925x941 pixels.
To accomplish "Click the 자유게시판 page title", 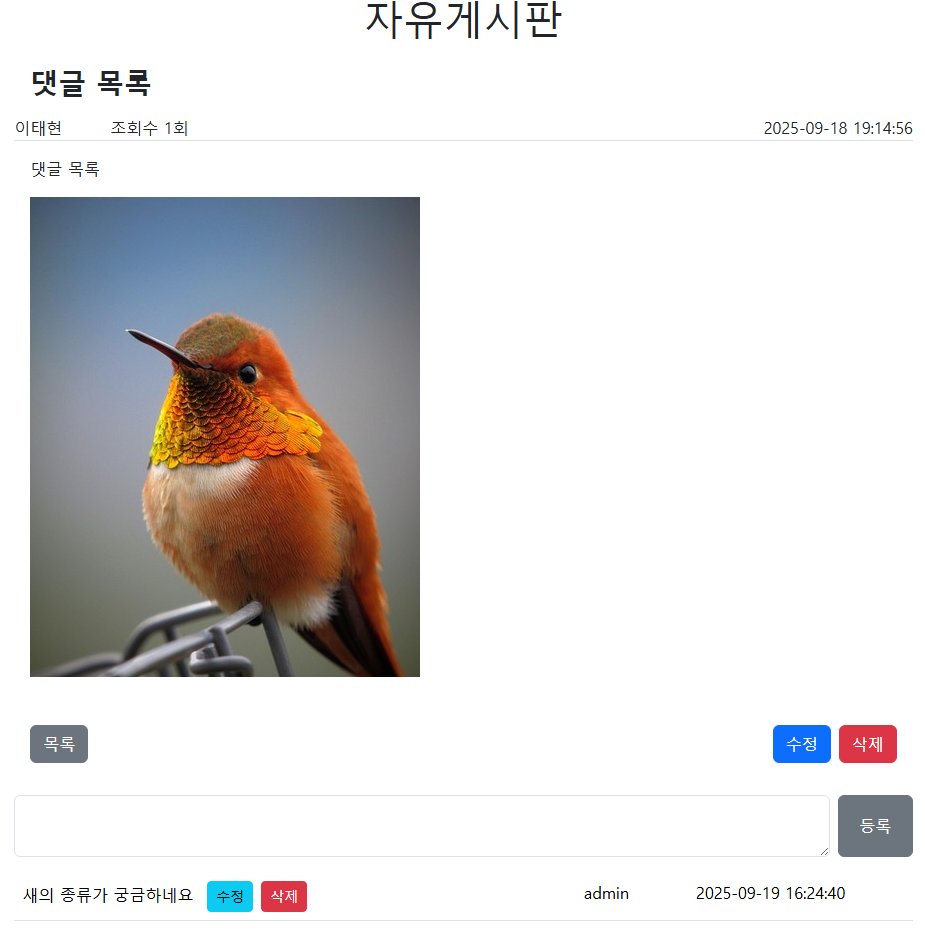I will click(463, 20).
